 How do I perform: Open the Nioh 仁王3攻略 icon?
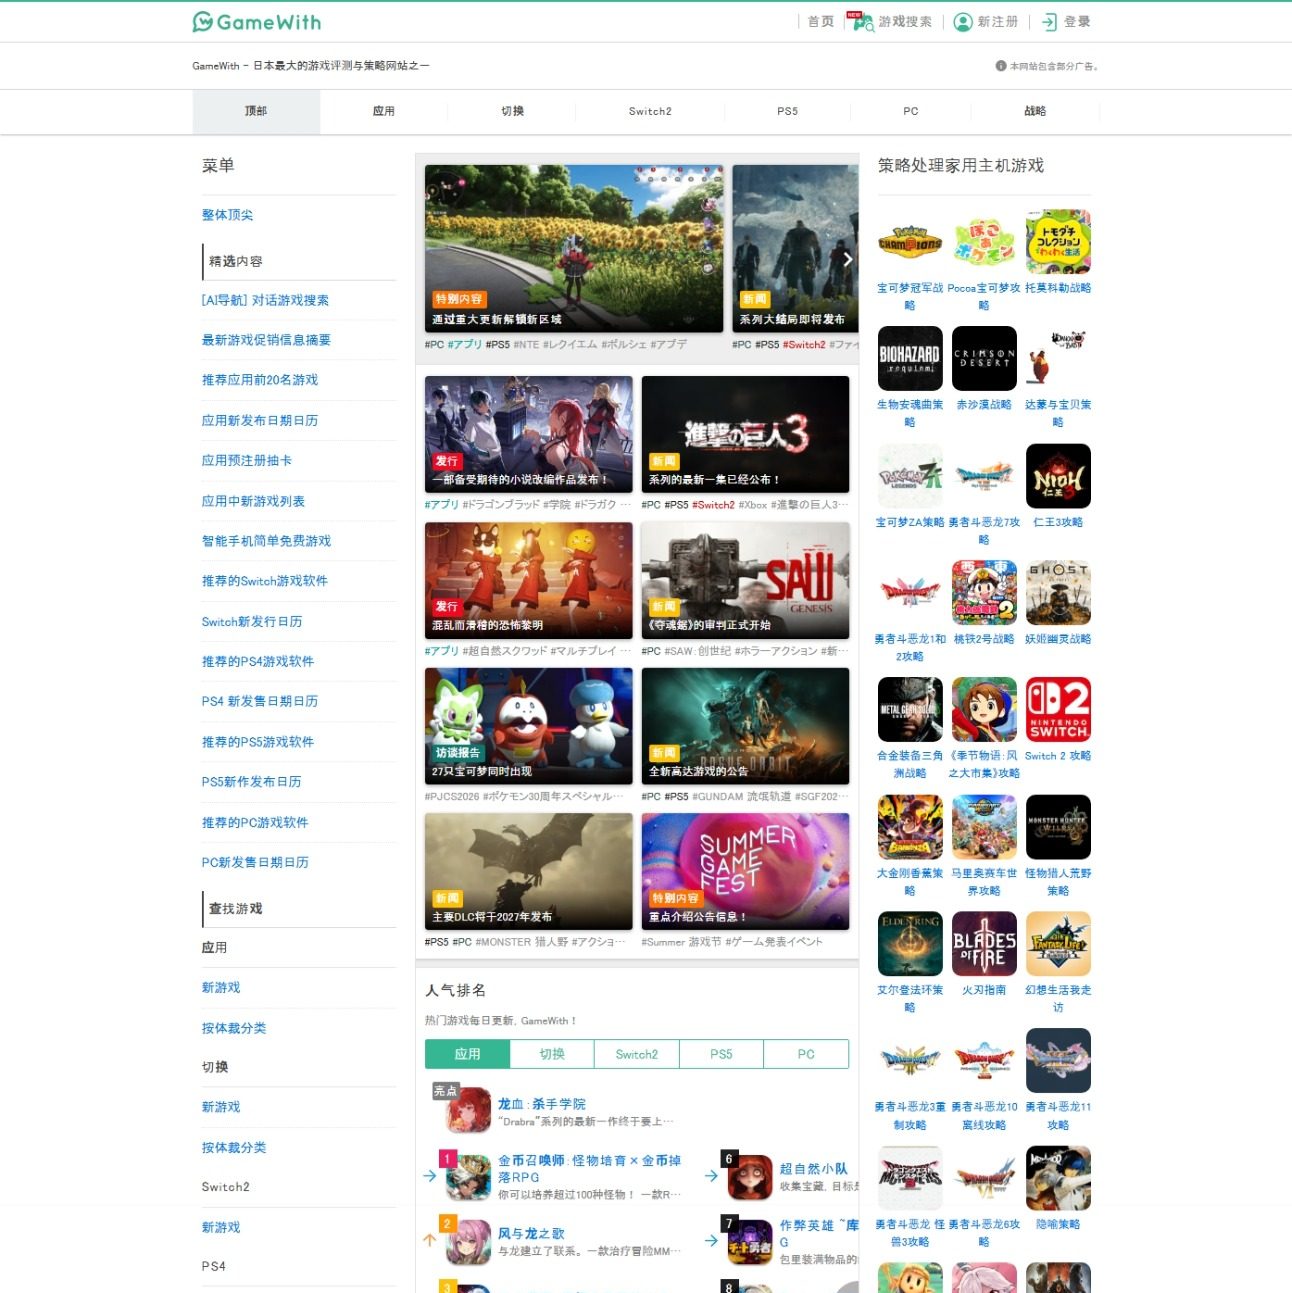(x=1058, y=476)
